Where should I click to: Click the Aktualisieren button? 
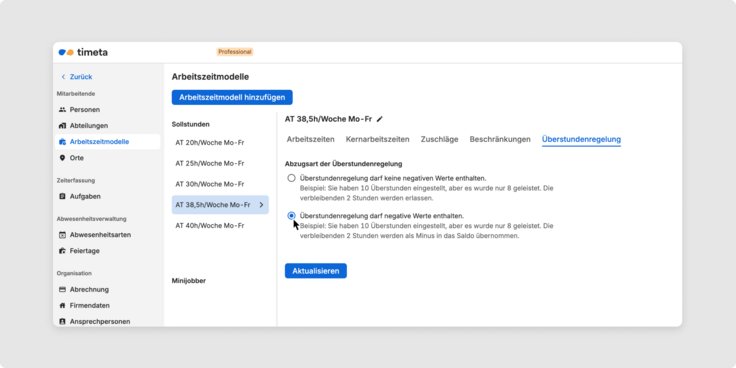[316, 271]
